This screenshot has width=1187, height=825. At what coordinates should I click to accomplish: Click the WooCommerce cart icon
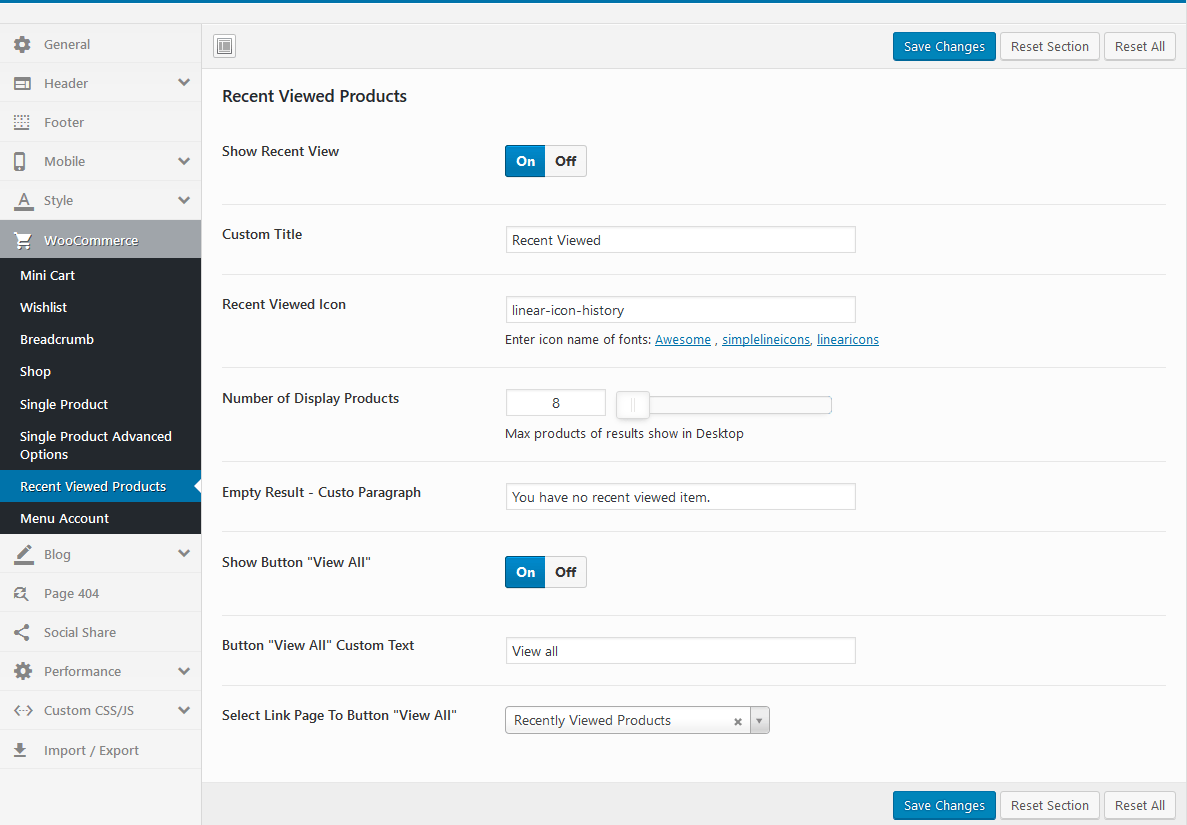[23, 241]
